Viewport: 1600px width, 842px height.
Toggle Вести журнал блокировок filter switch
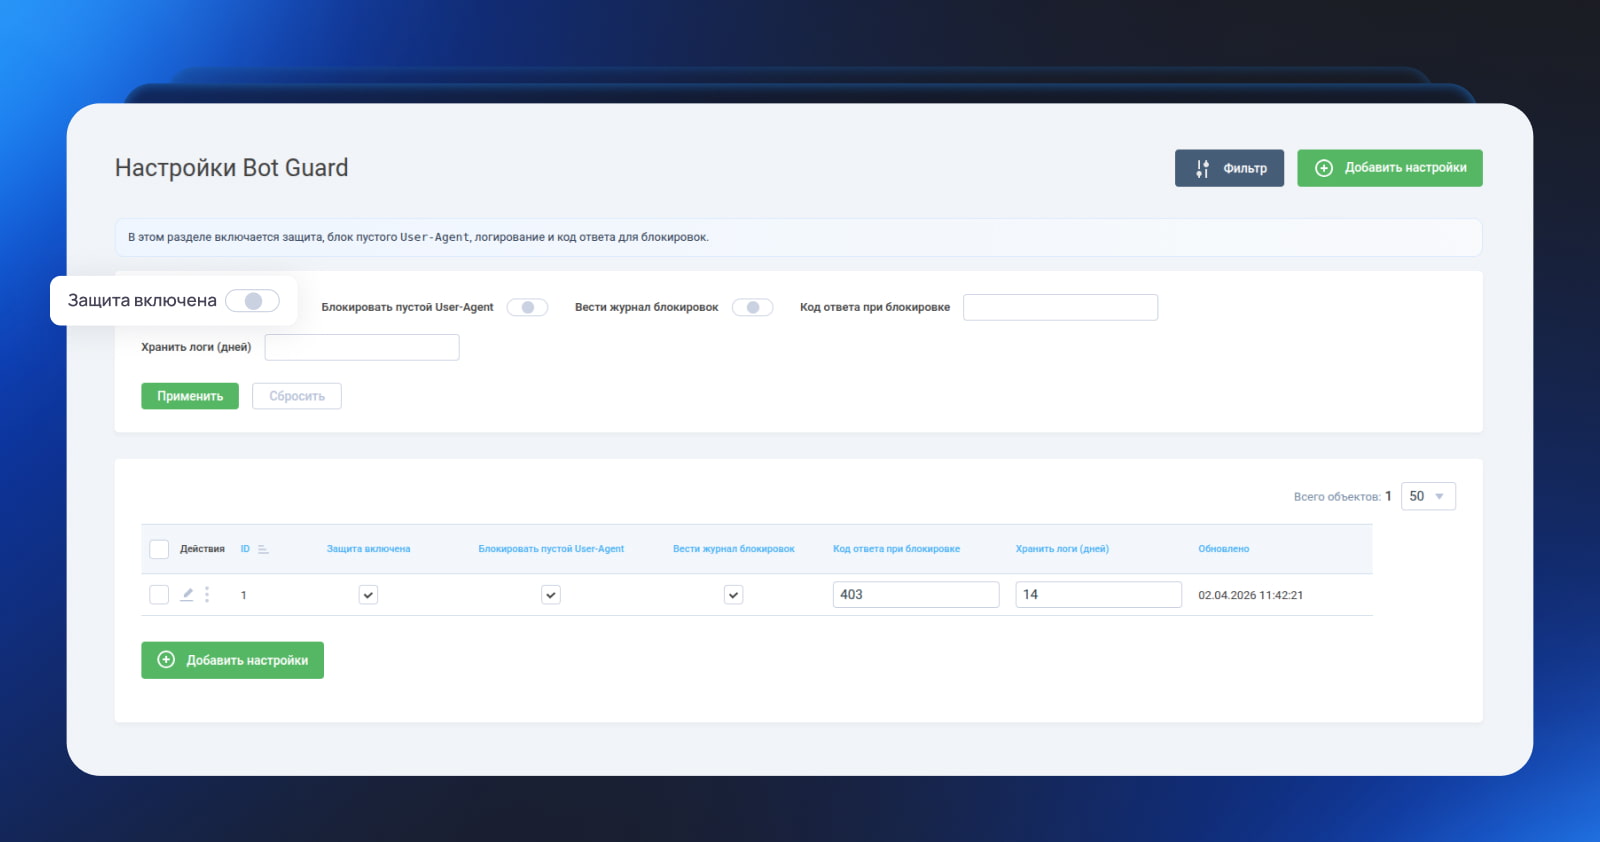tap(752, 307)
